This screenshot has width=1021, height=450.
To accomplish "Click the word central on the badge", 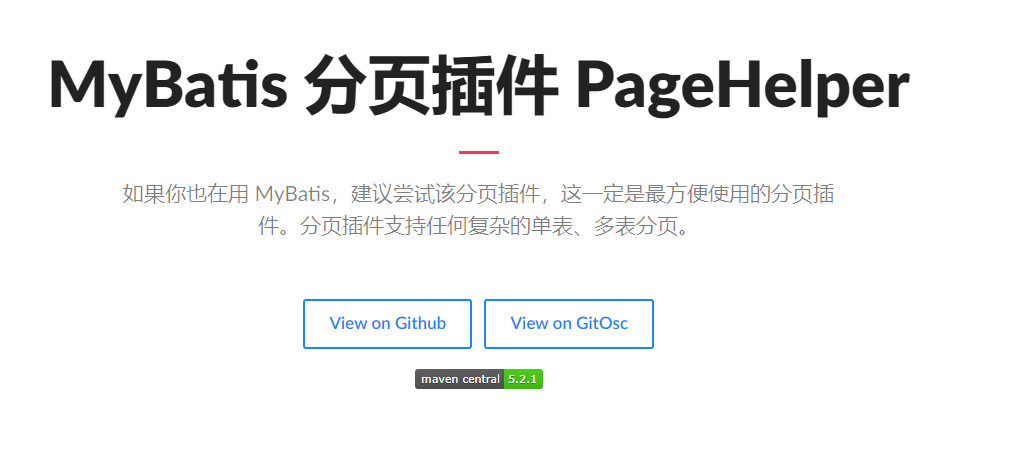I will (x=481, y=379).
